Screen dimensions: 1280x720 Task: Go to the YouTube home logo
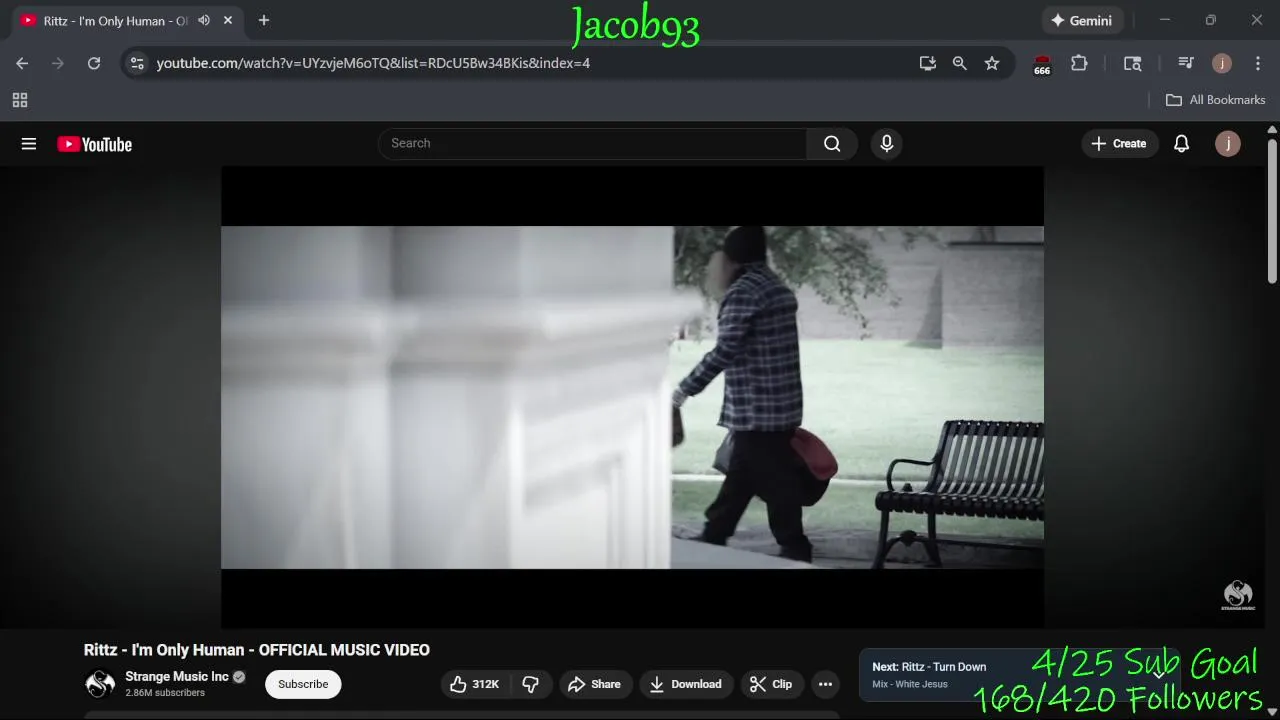(x=95, y=144)
